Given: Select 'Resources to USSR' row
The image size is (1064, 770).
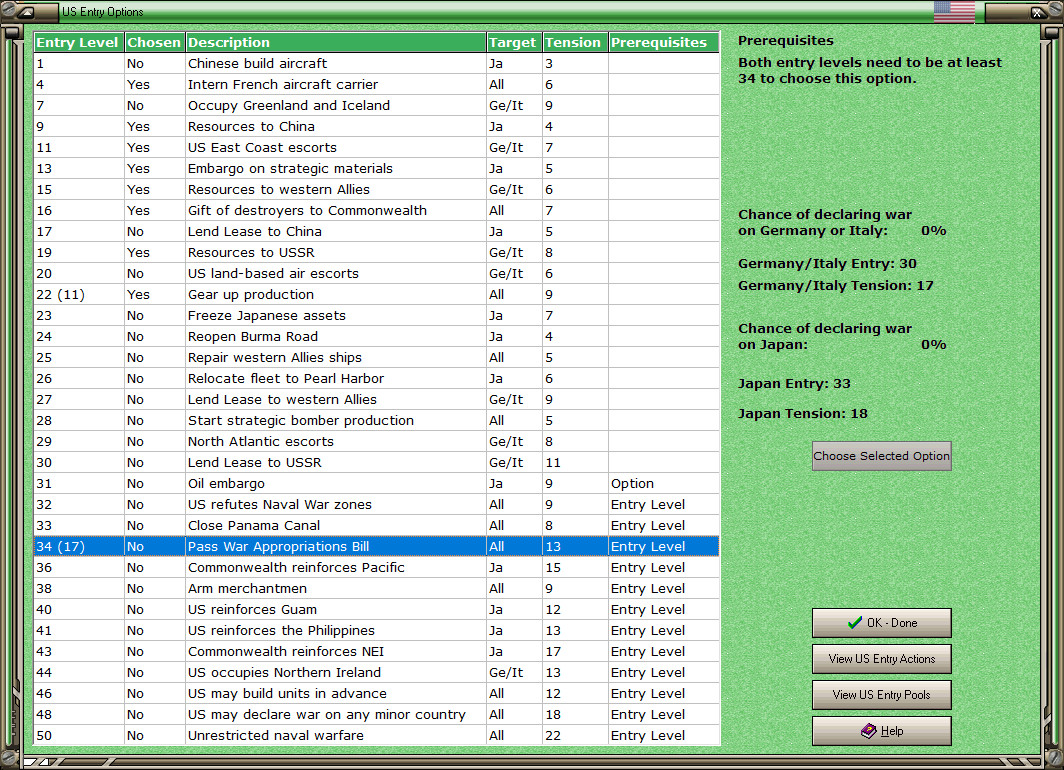Looking at the screenshot, I should pos(377,252).
